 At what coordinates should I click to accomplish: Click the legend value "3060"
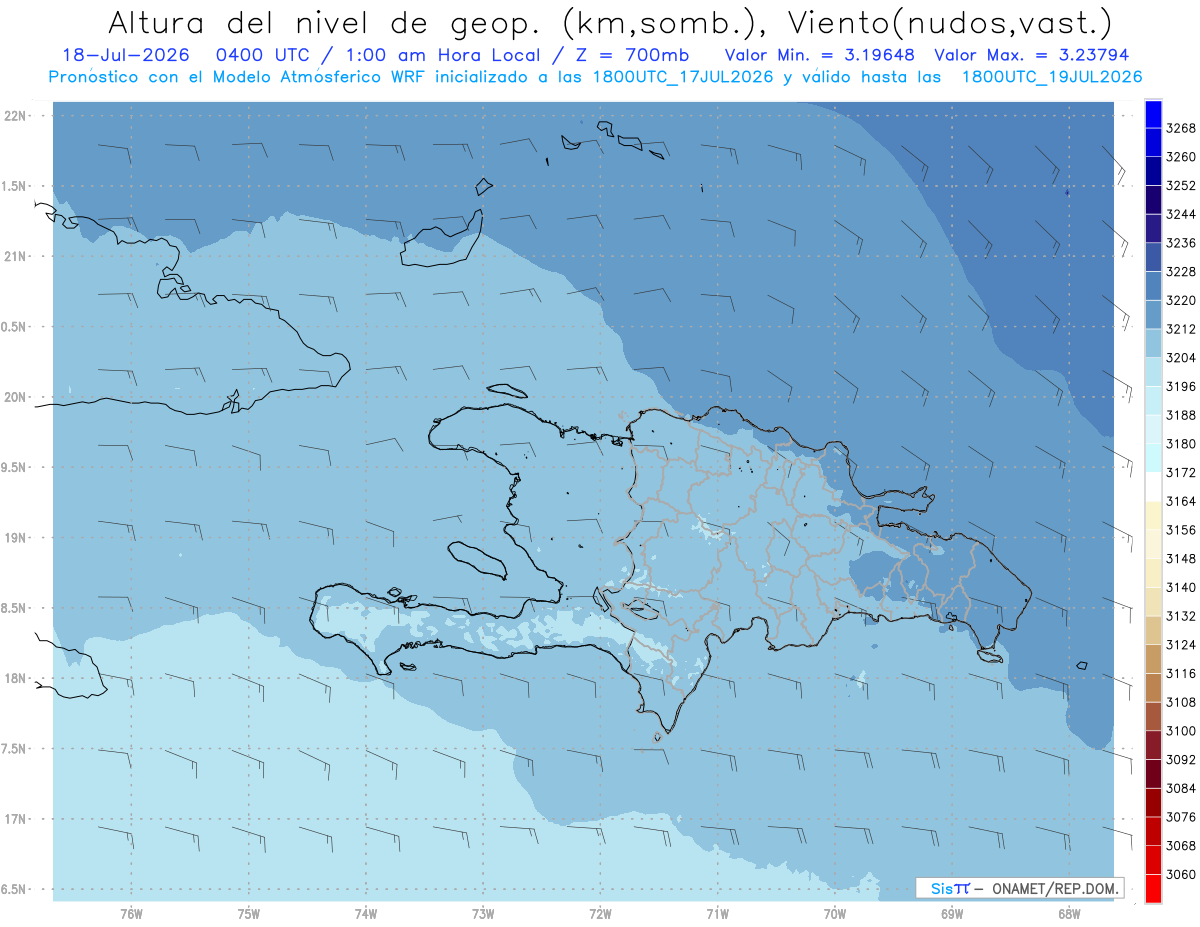1181,874
